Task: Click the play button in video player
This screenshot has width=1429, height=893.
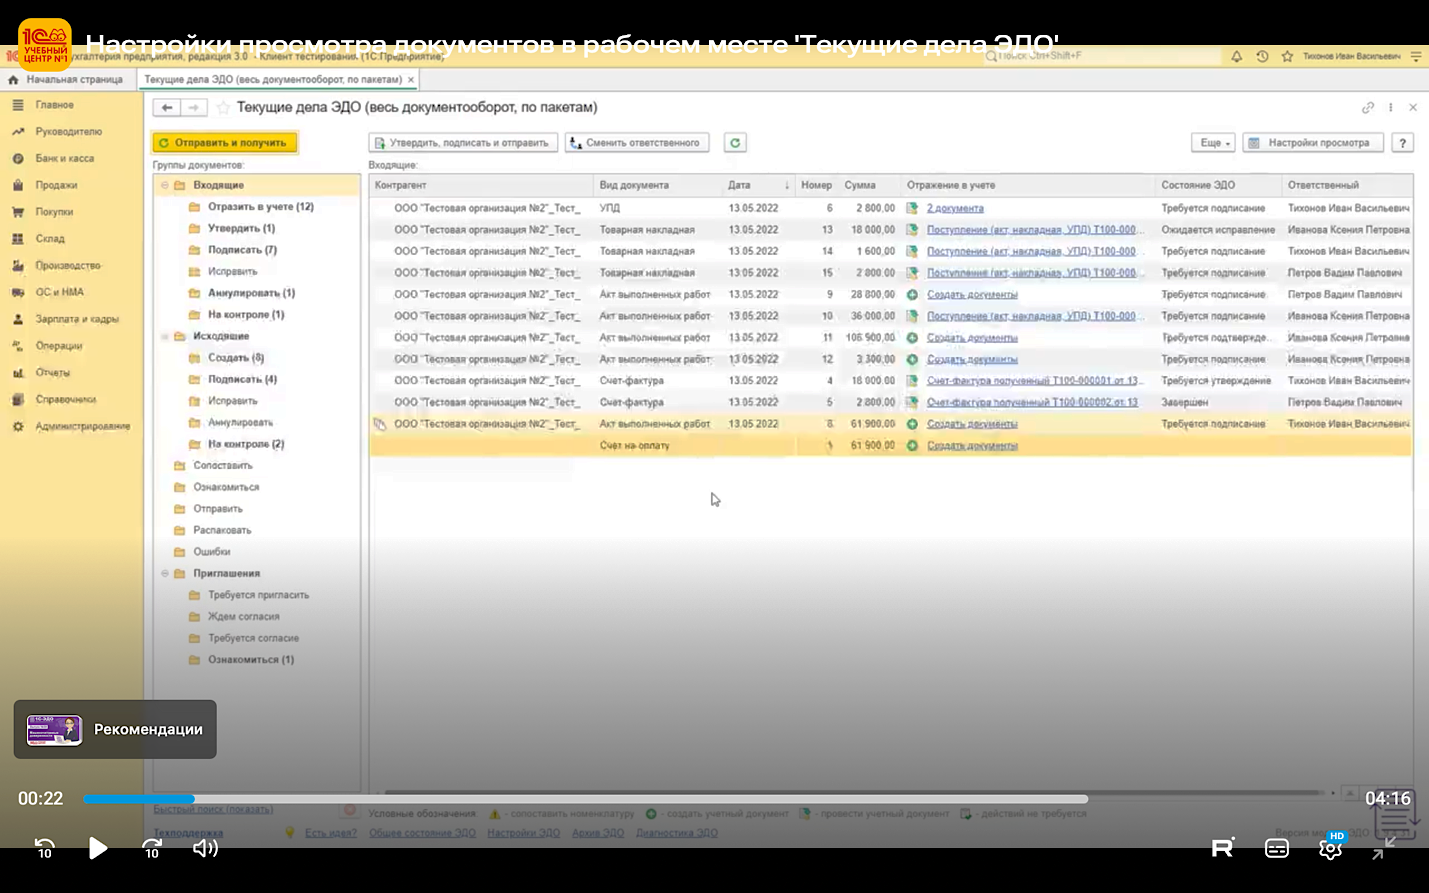Action: coord(97,848)
